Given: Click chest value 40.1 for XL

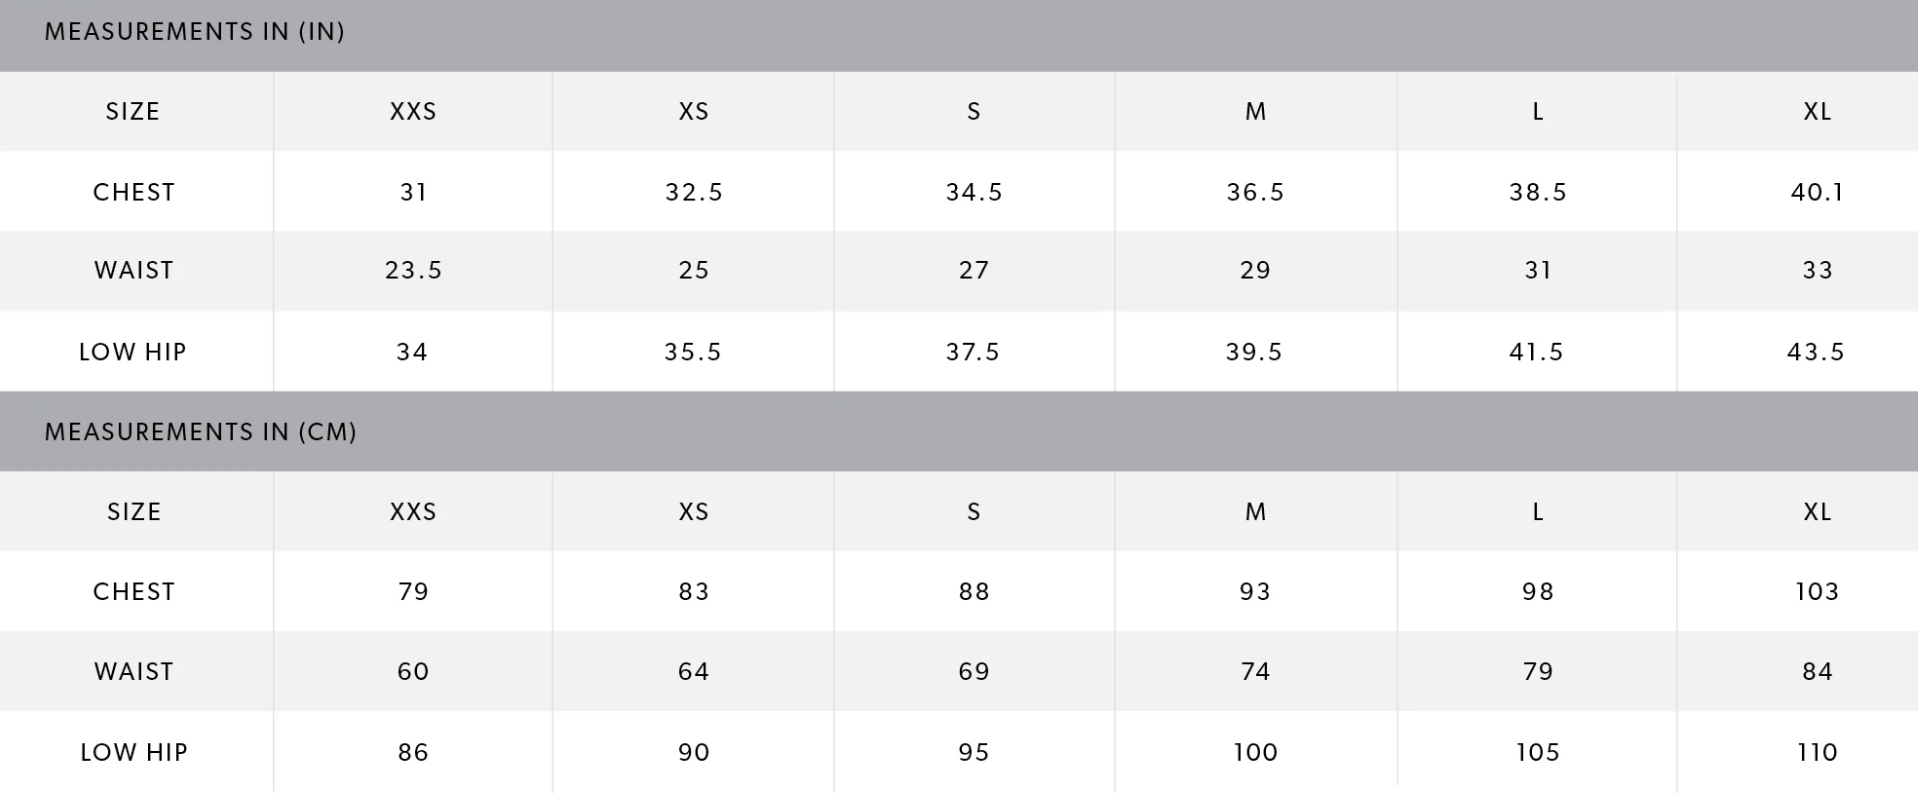Looking at the screenshot, I should [1817, 192].
